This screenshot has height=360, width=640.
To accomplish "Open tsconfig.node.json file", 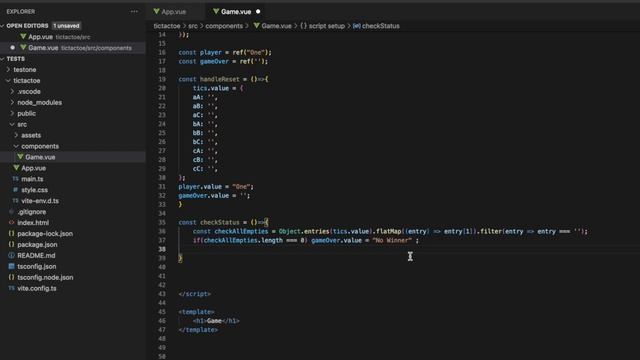I will point(45,278).
